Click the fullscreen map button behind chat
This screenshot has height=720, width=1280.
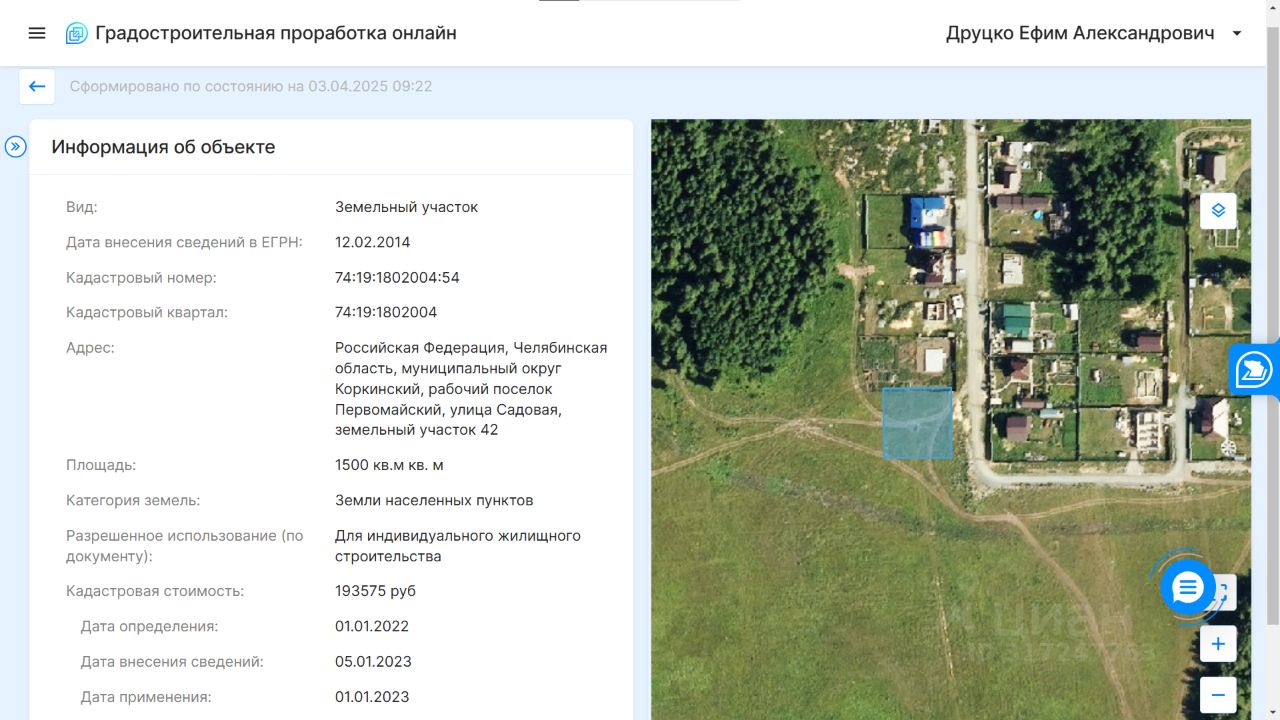1227,591
